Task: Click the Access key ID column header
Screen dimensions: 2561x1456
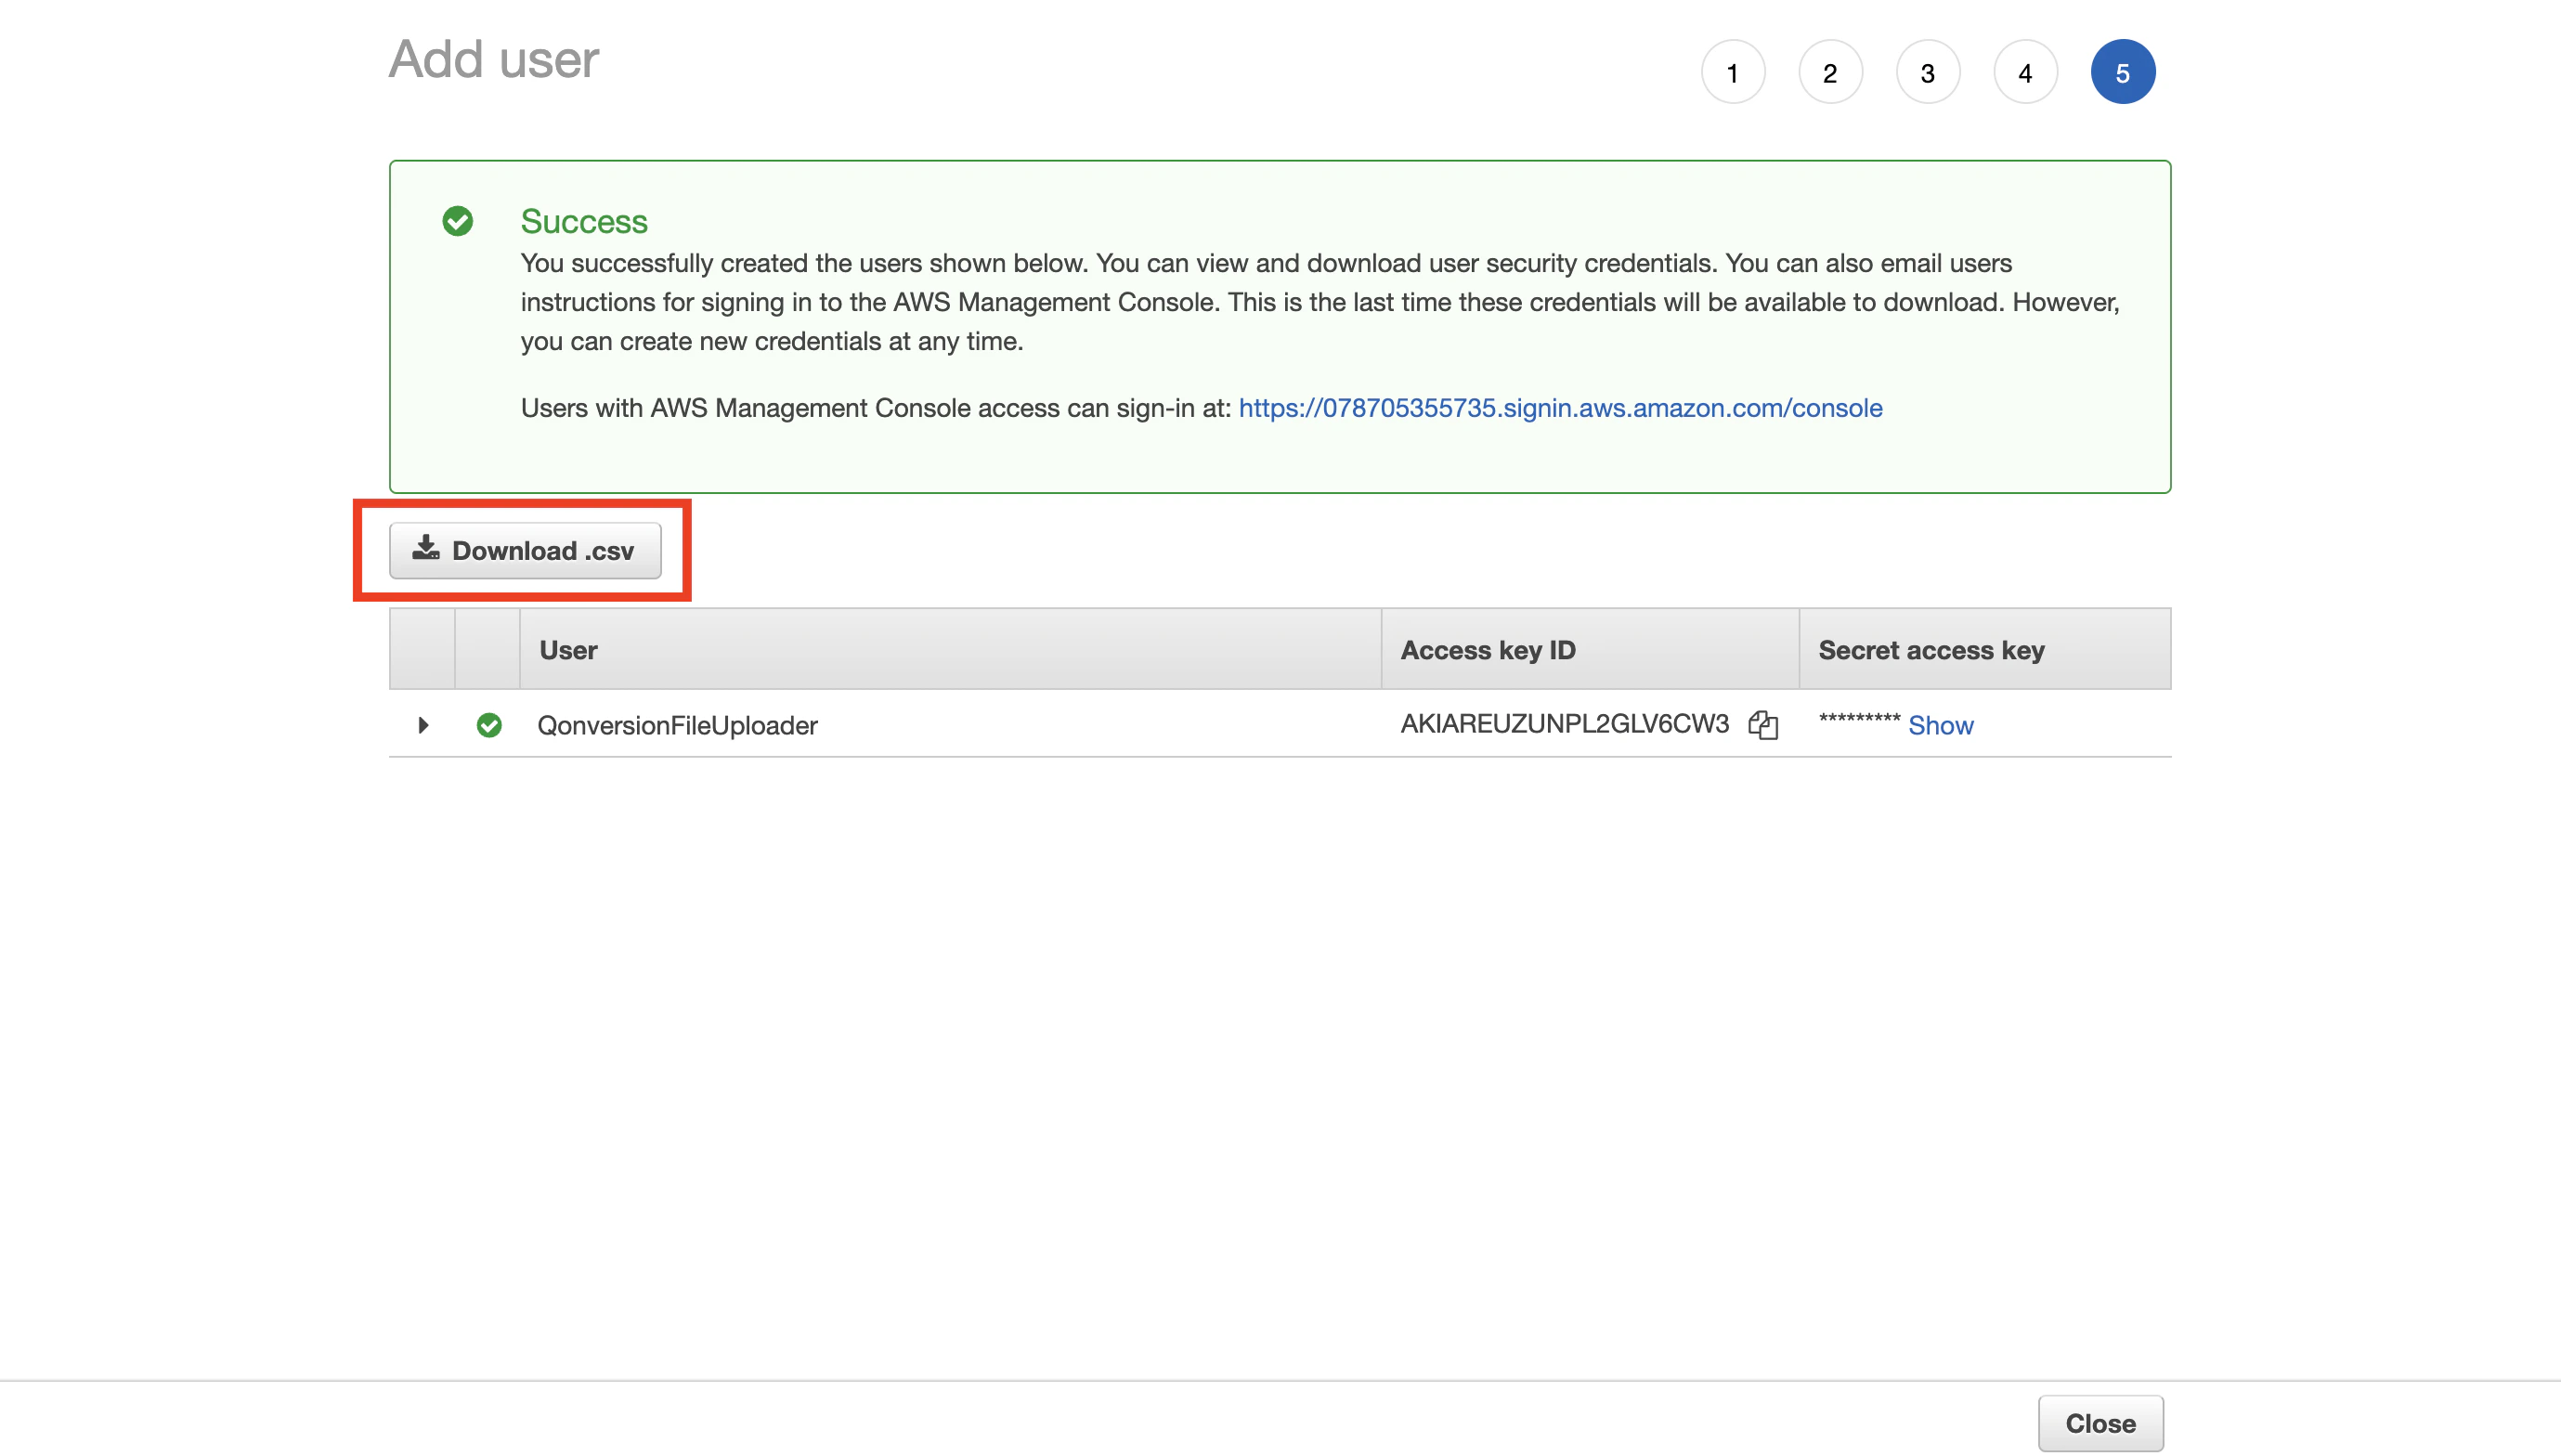Action: pyautogui.click(x=1488, y=650)
